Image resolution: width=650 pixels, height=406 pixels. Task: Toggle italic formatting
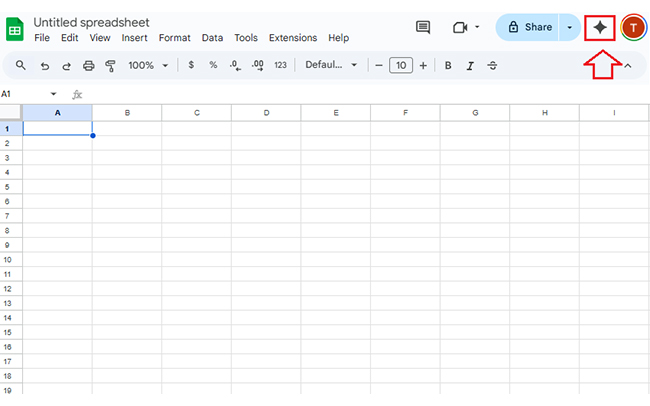click(x=470, y=65)
